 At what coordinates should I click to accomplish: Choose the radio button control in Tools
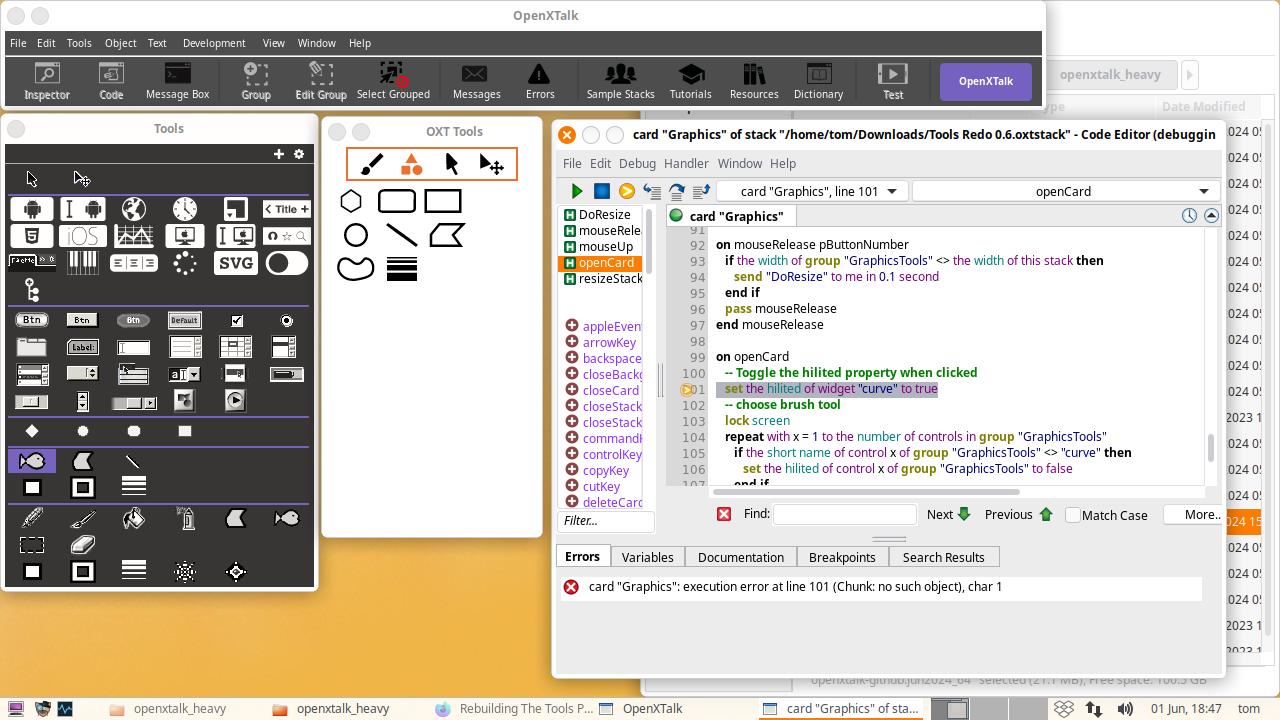(x=287, y=321)
